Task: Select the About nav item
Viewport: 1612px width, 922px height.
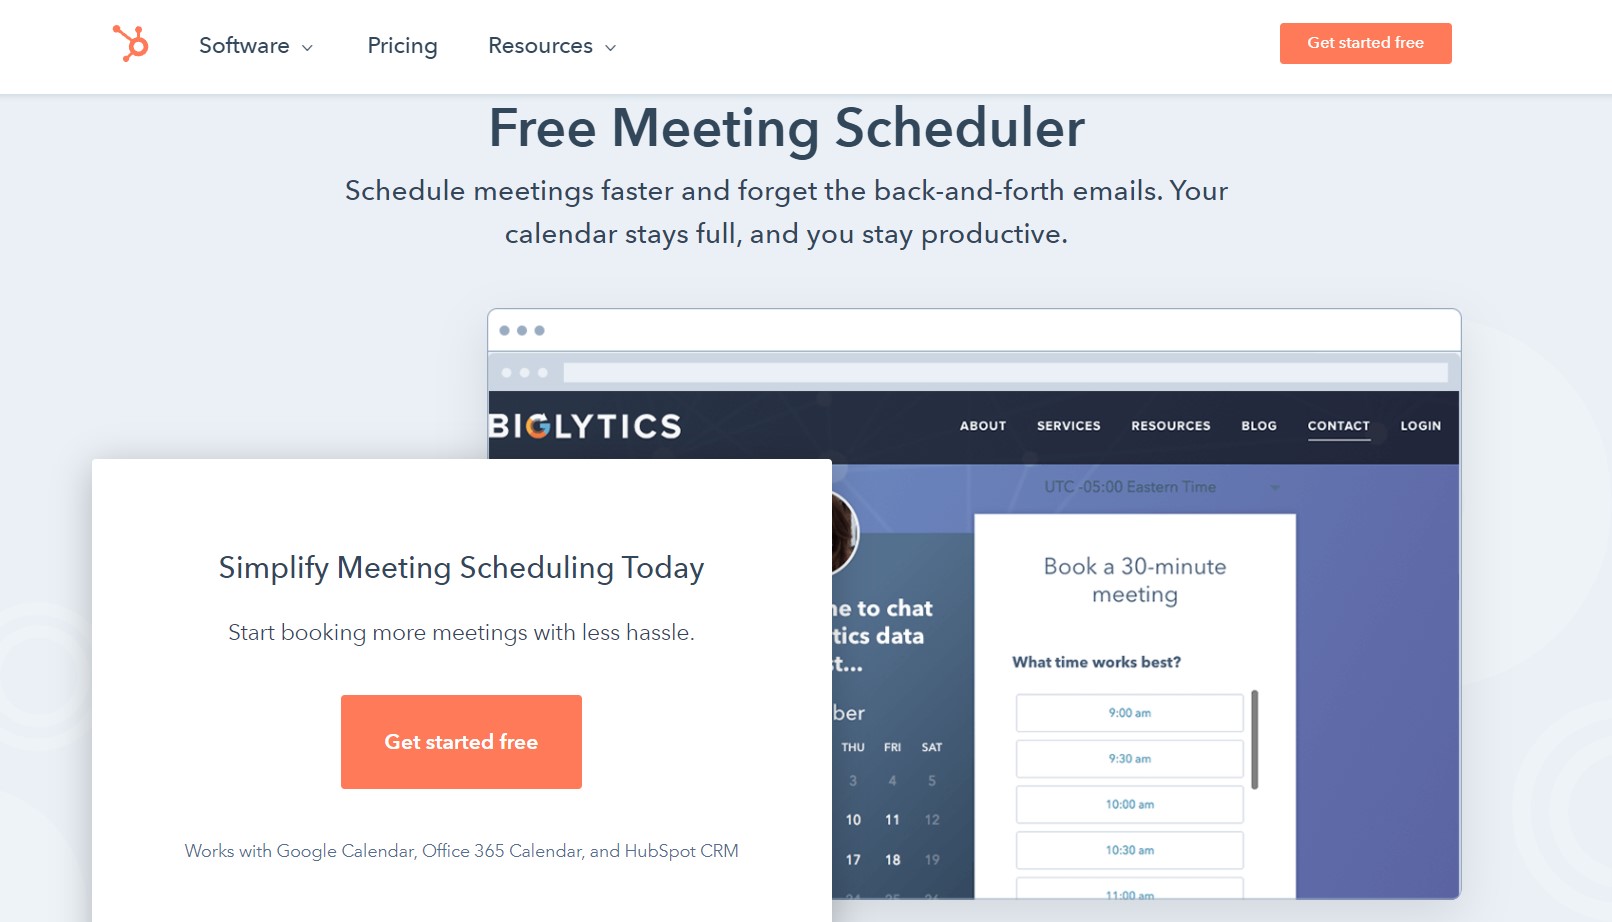Action: coord(983,426)
